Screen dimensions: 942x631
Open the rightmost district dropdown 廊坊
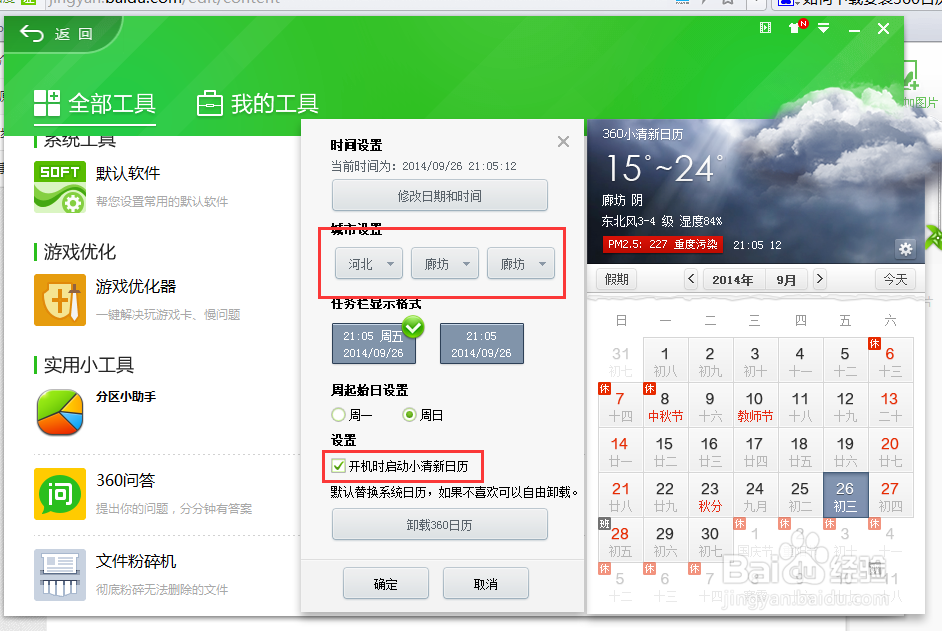521,263
